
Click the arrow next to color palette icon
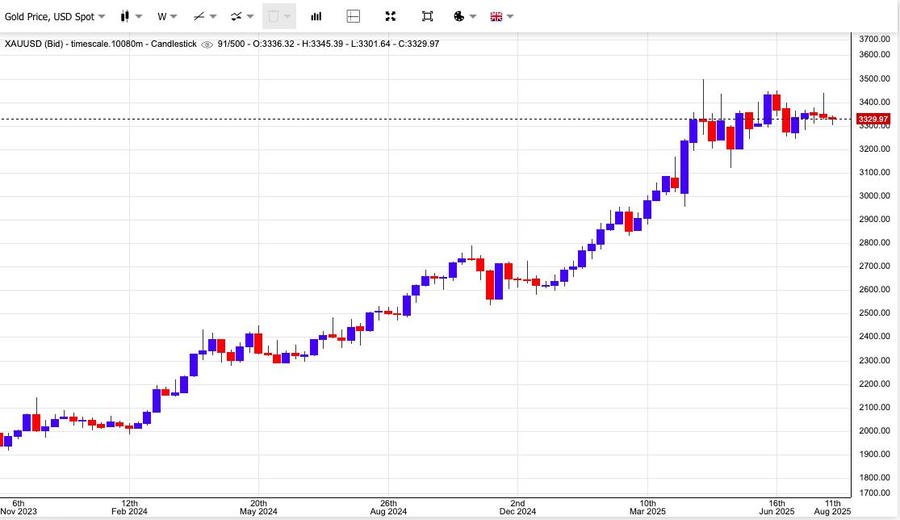[473, 17]
